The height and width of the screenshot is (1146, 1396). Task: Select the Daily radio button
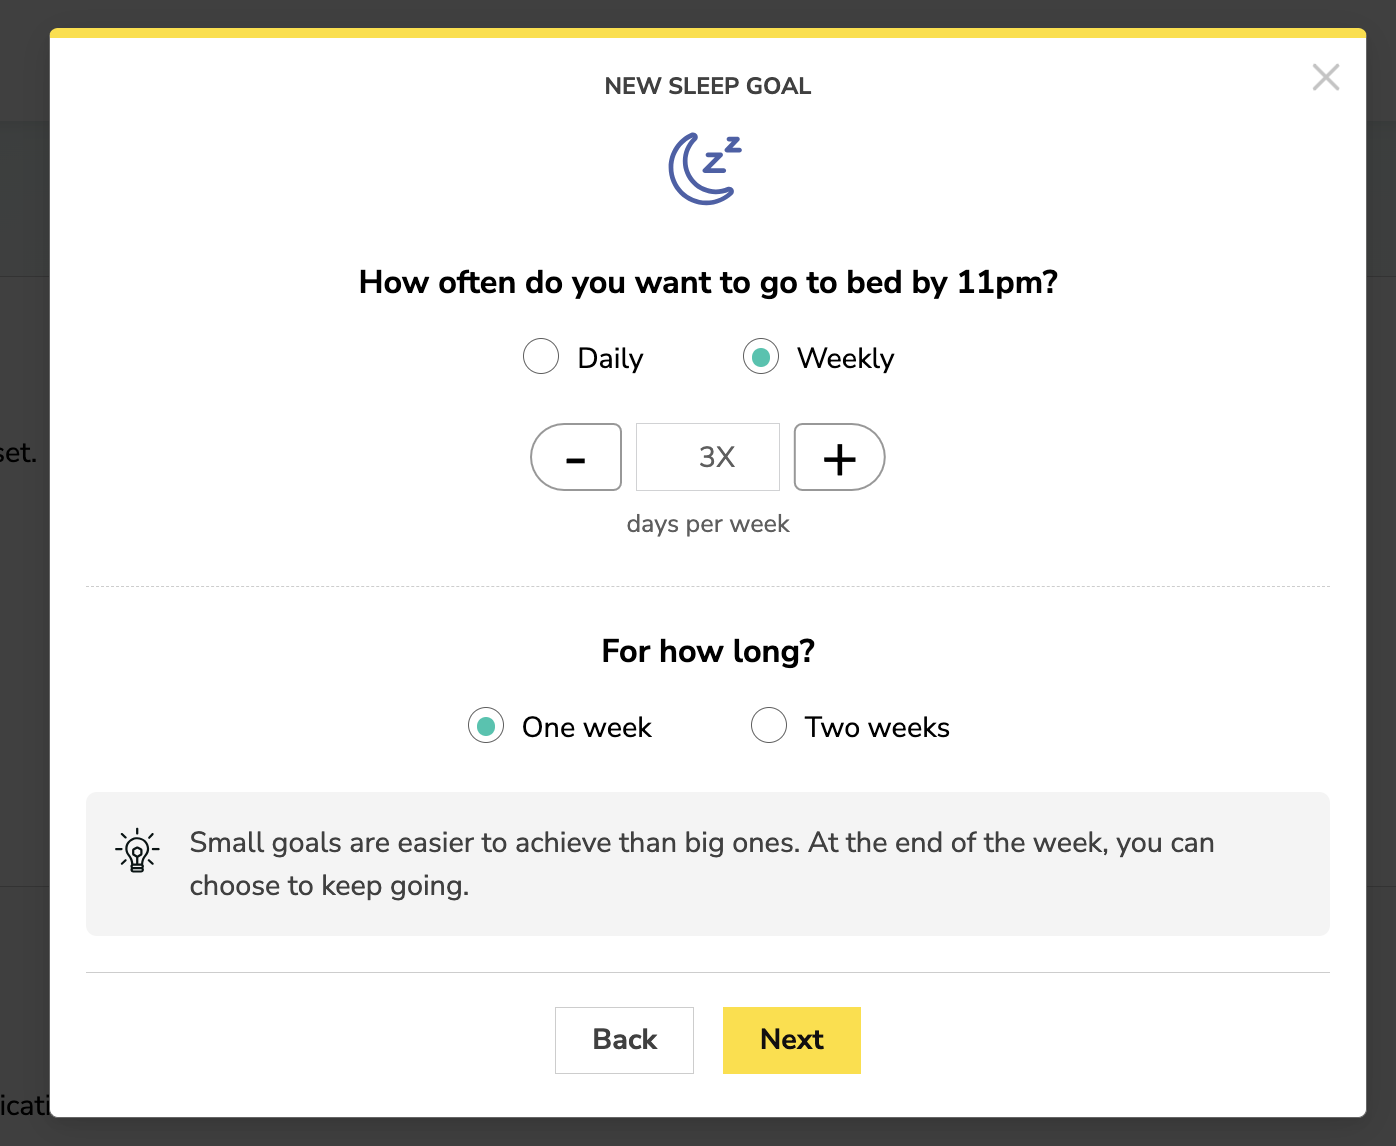[x=541, y=356]
